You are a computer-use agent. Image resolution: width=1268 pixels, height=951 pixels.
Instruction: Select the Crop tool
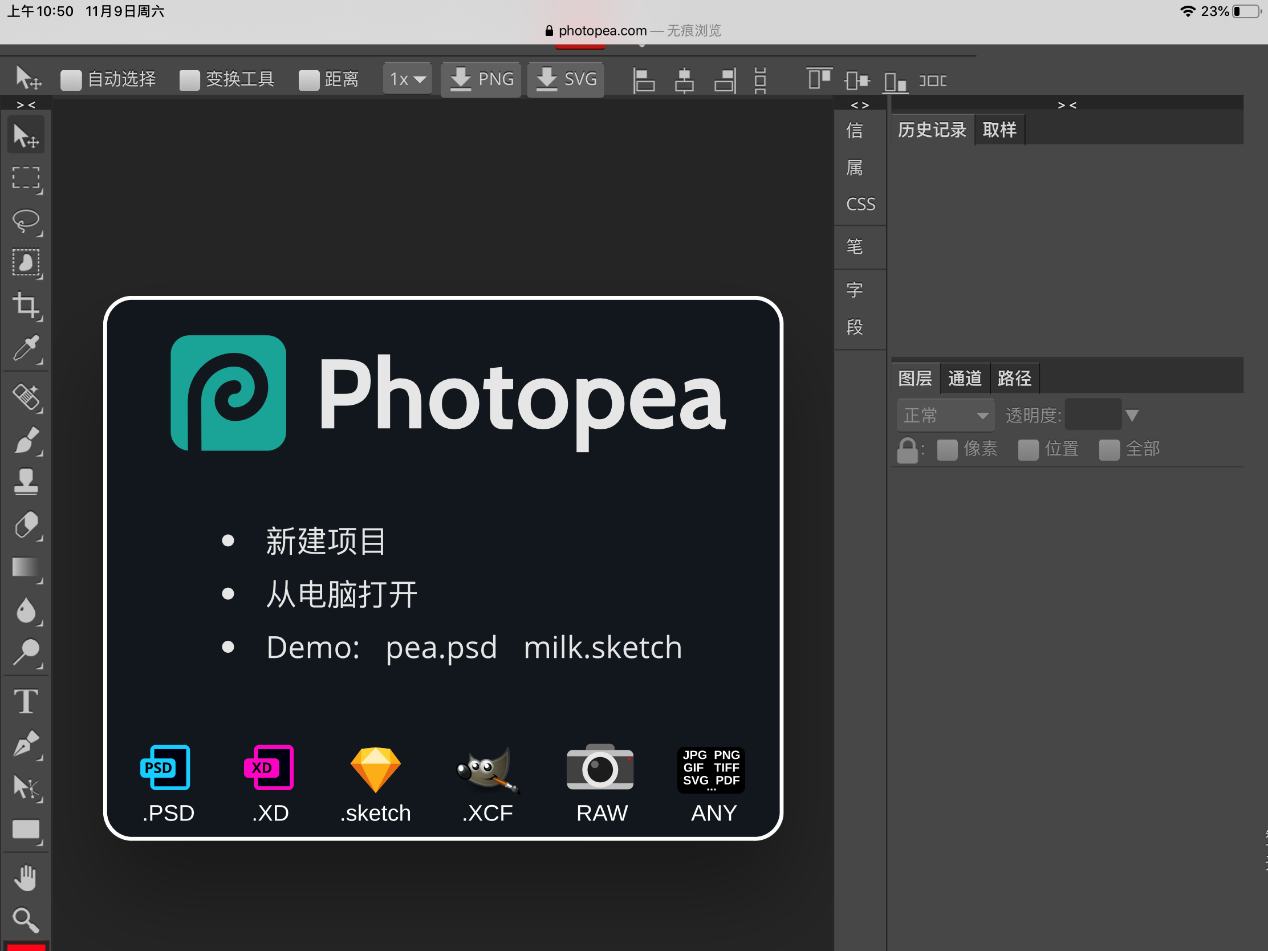point(26,306)
